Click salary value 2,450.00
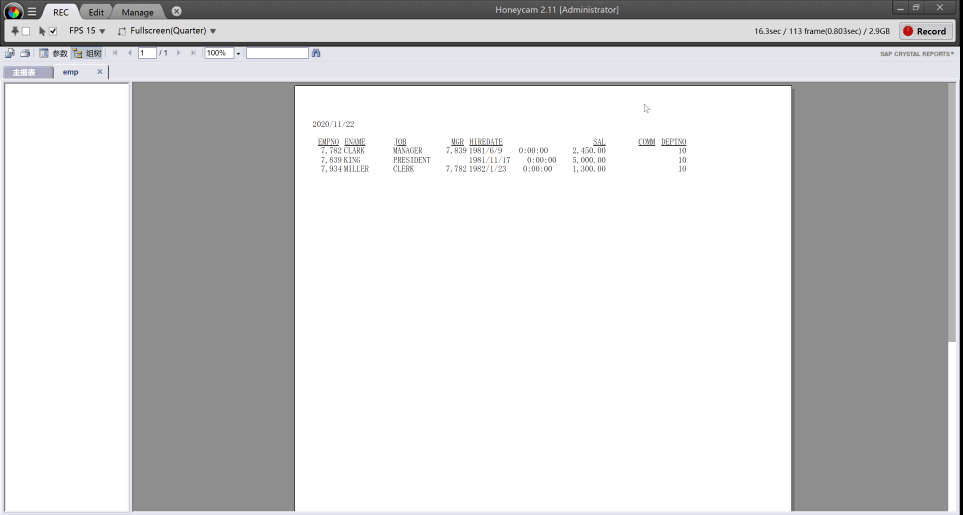The image size is (963, 515). coord(589,150)
